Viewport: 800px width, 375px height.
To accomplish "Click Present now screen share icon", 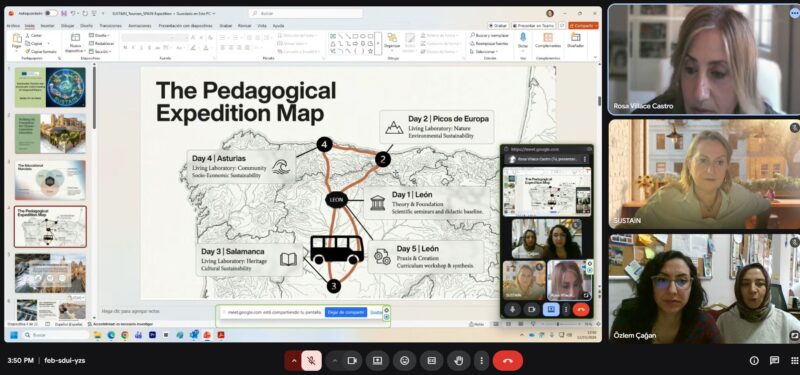I will [378, 360].
